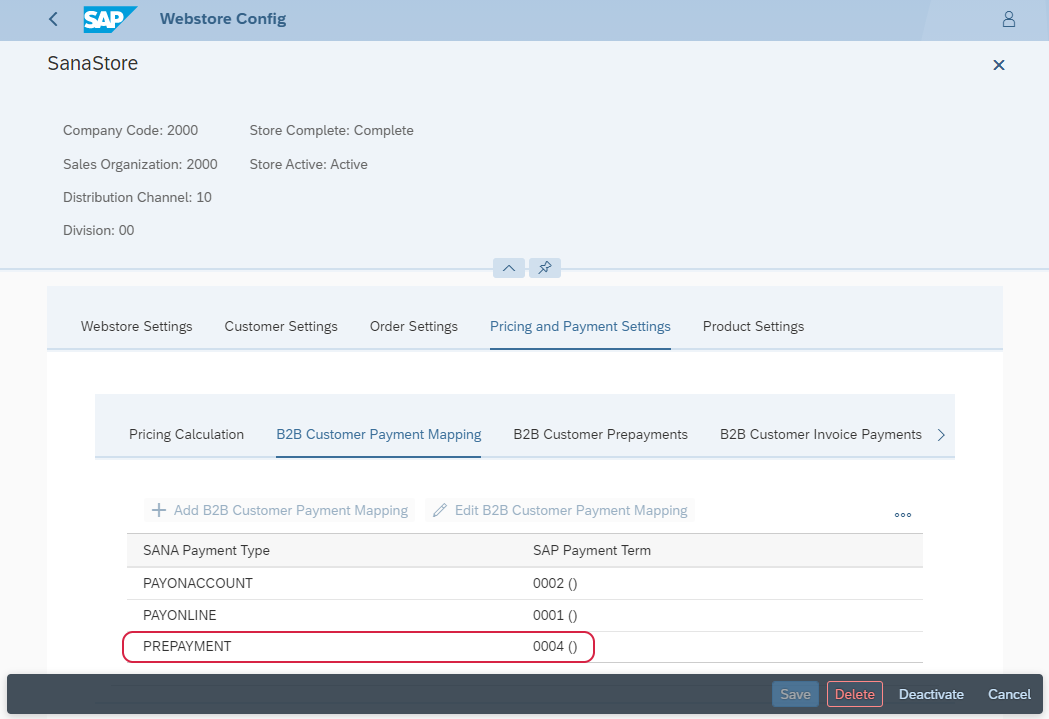Click the SAP logo
Image resolution: width=1049 pixels, height=719 pixels.
[110, 19]
